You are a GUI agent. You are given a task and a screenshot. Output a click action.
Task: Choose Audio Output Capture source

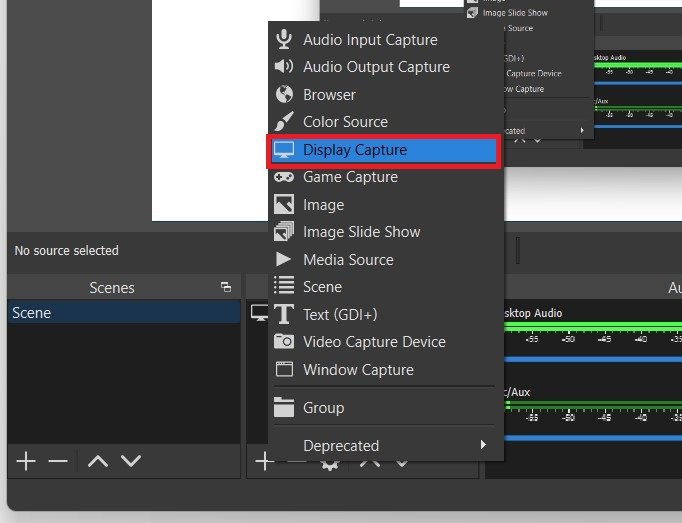(x=386, y=67)
